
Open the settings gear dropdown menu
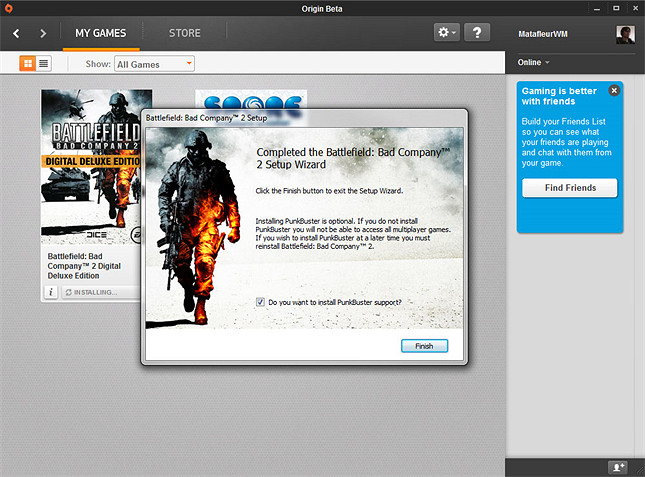(x=446, y=33)
